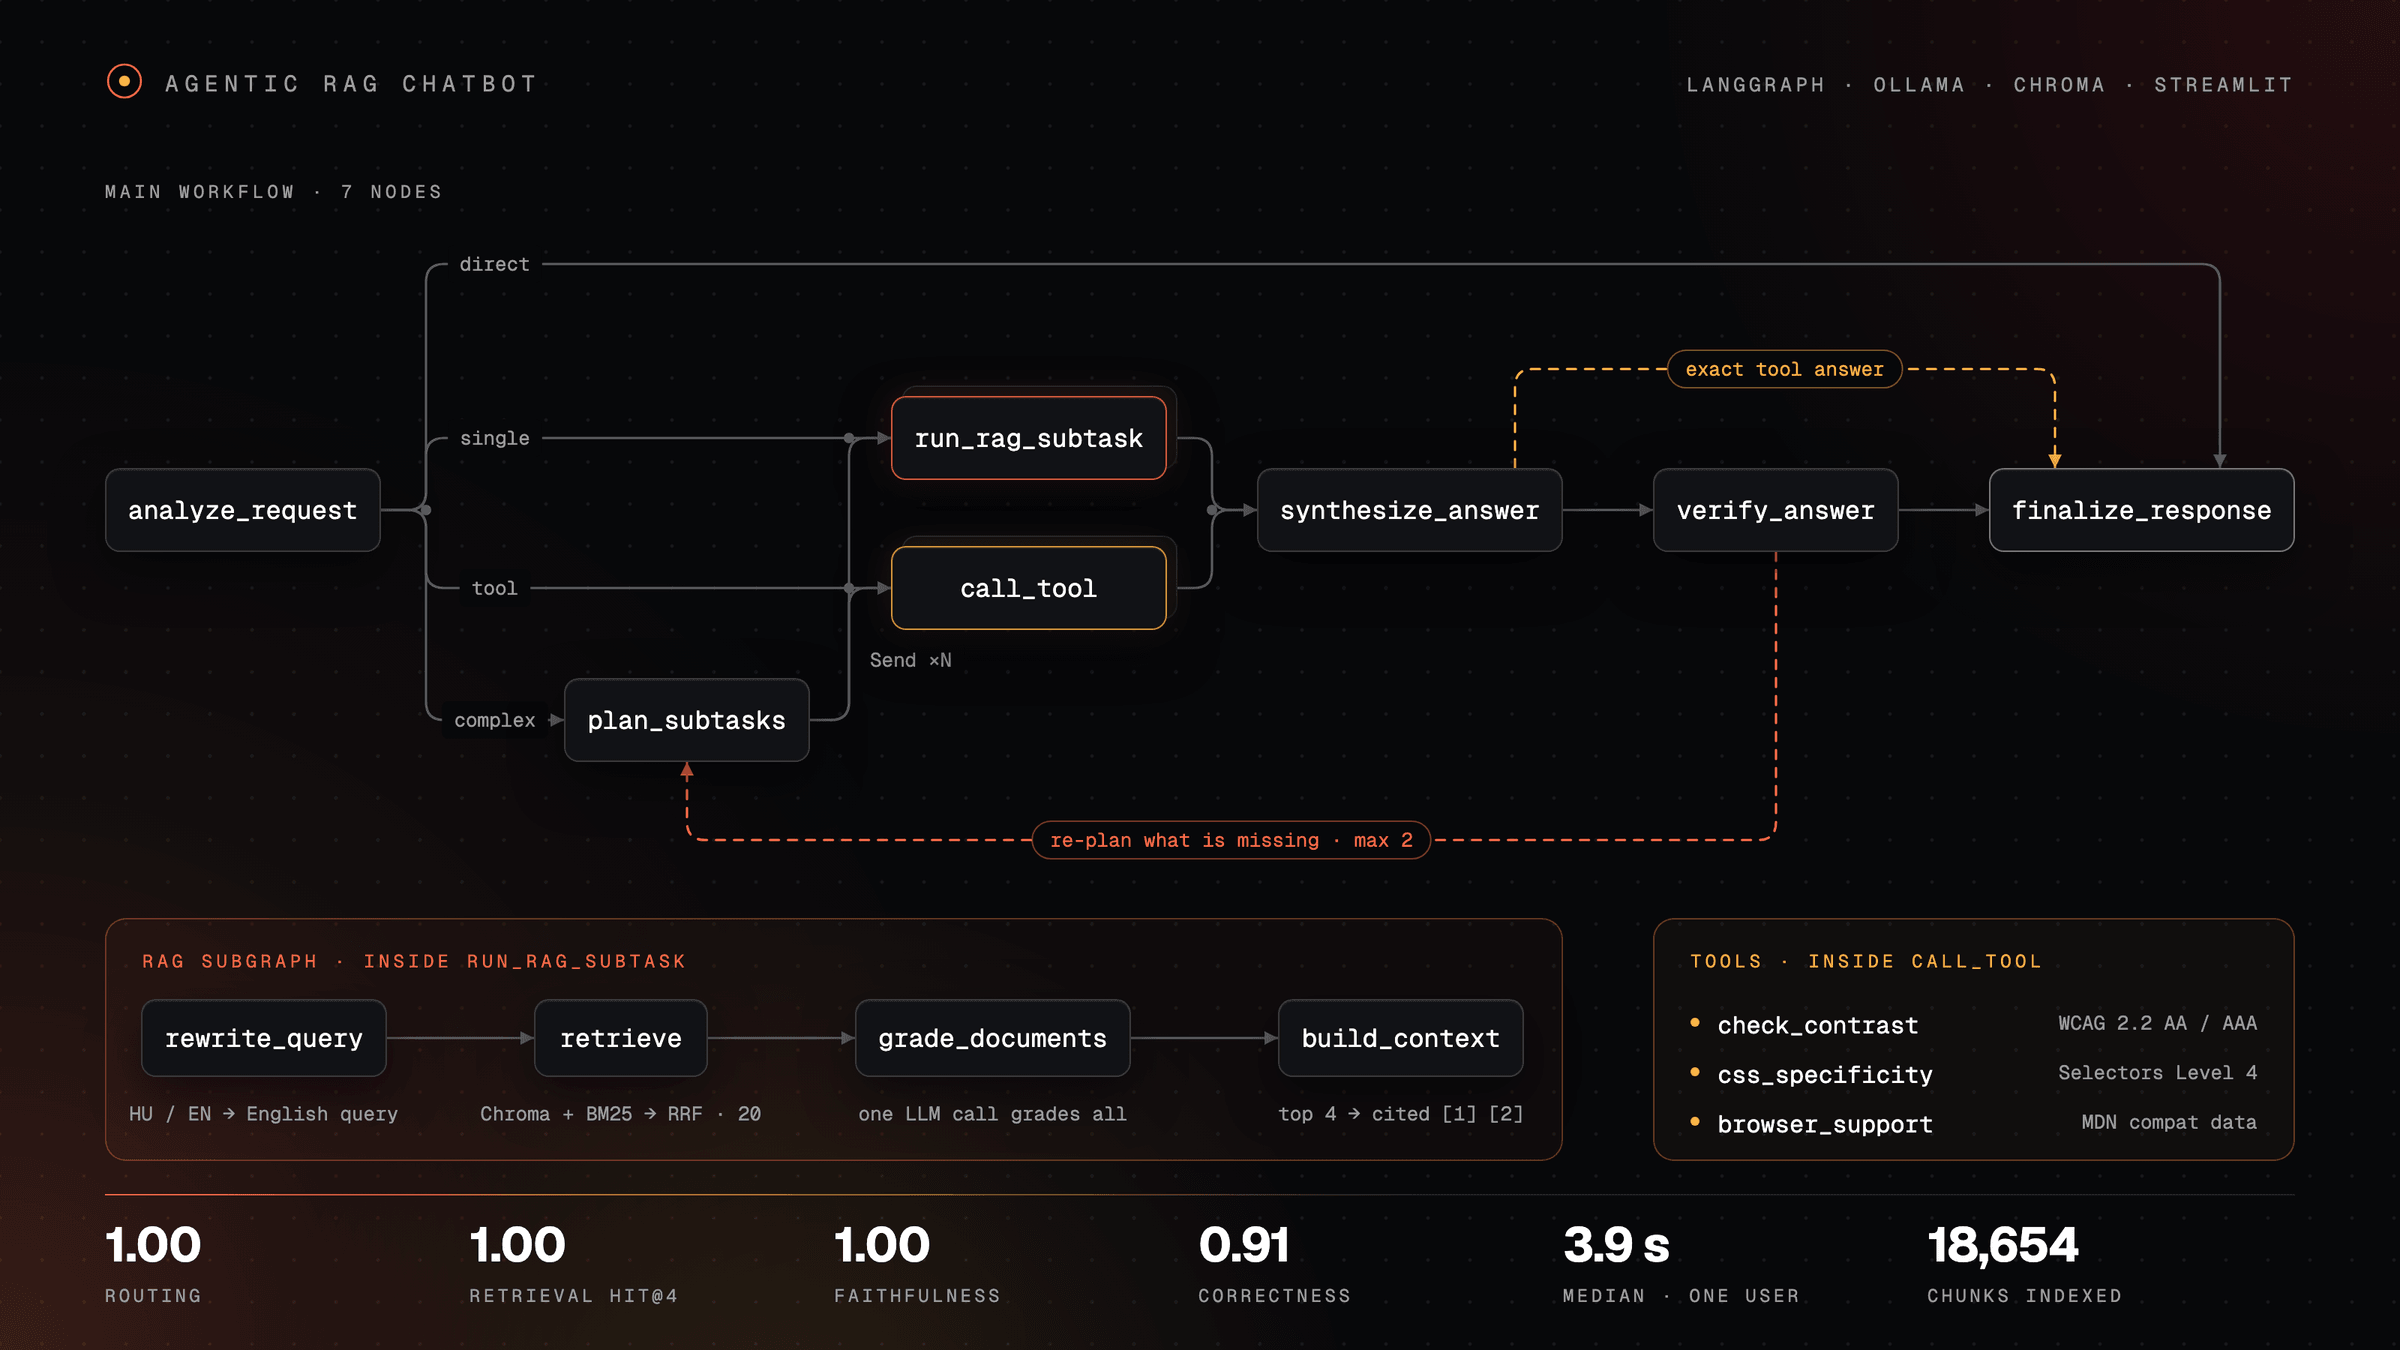
Task: Click the grade_documents subgraph node
Action: 993,1038
